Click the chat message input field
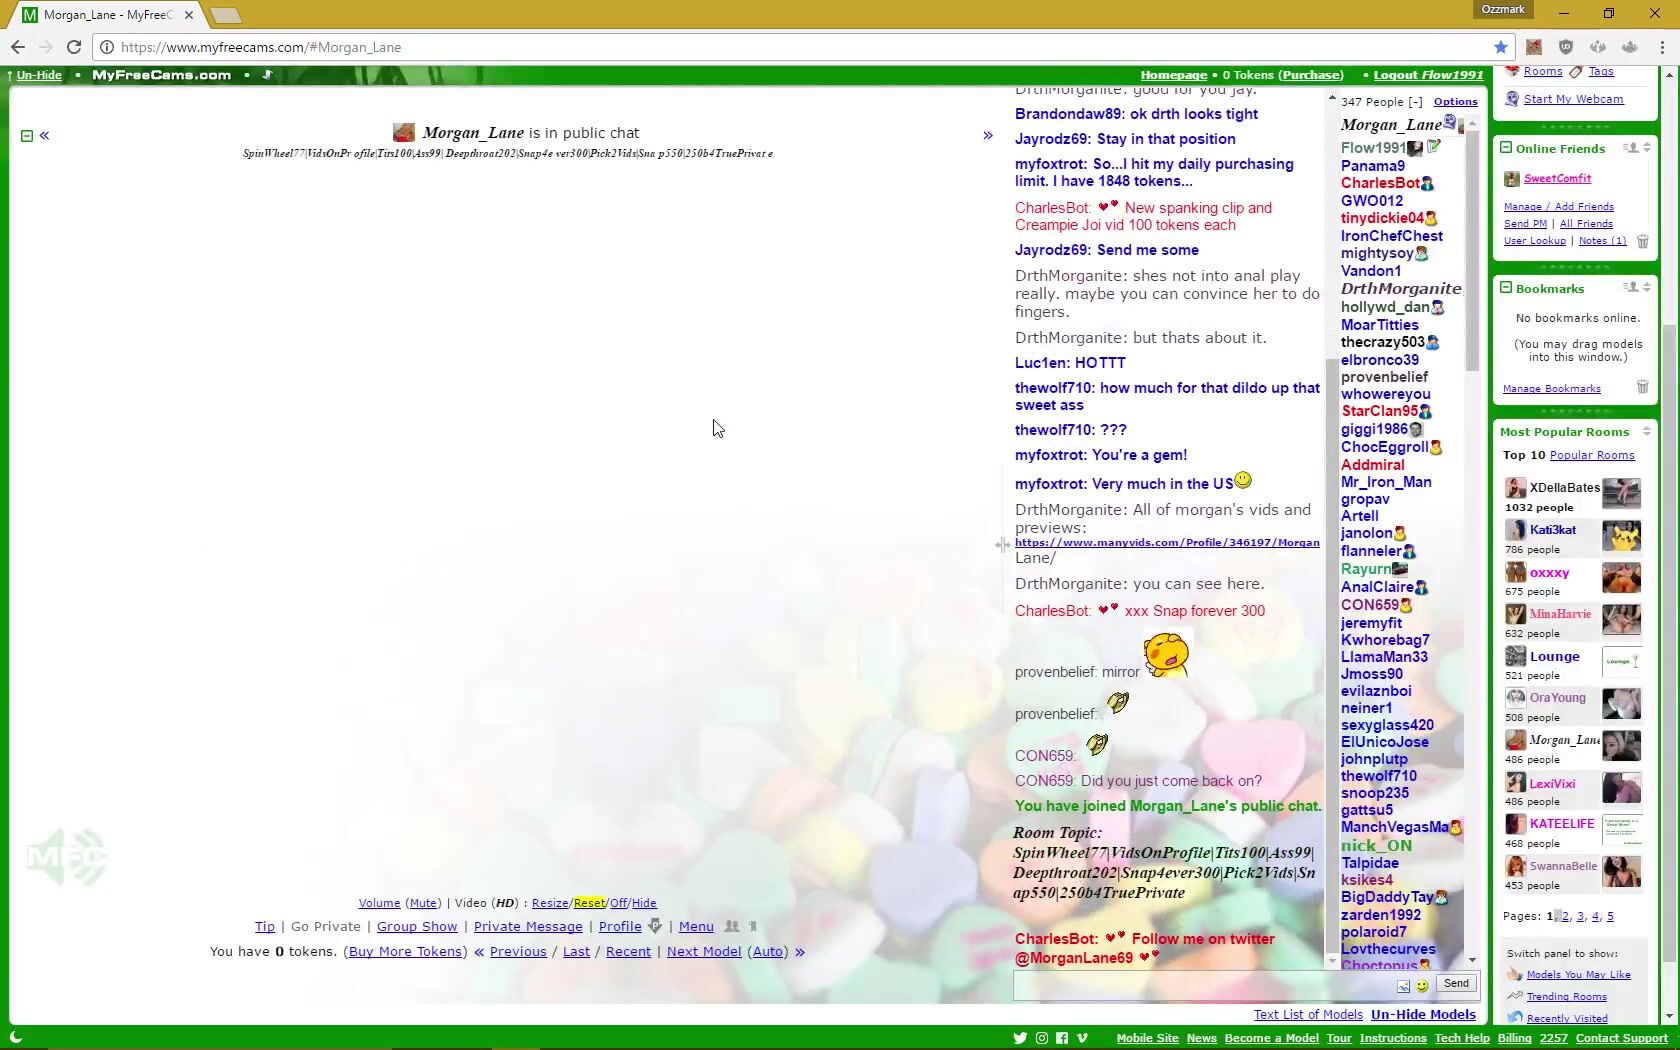The image size is (1680, 1050). (x=1200, y=985)
